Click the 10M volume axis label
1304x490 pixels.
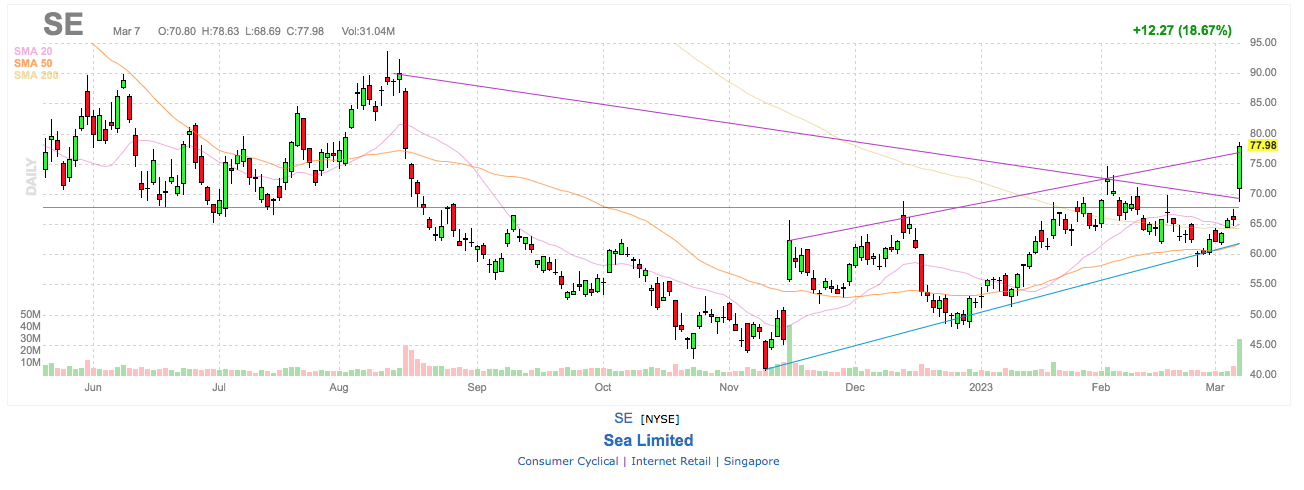tap(29, 362)
